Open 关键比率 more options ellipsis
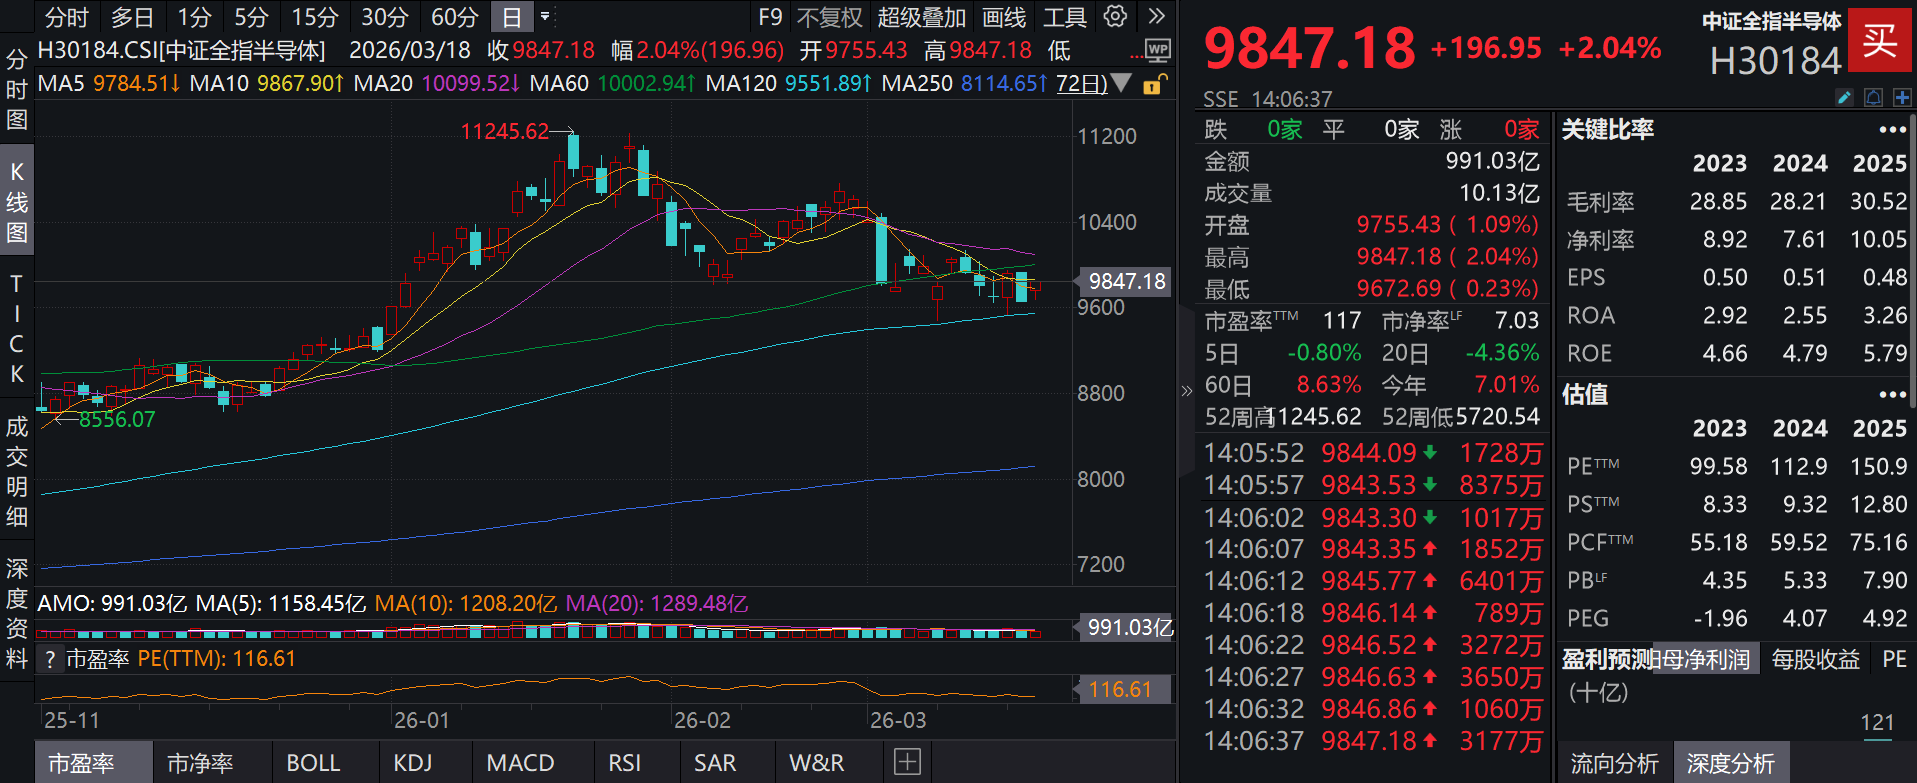The height and width of the screenshot is (783, 1917). click(1892, 130)
